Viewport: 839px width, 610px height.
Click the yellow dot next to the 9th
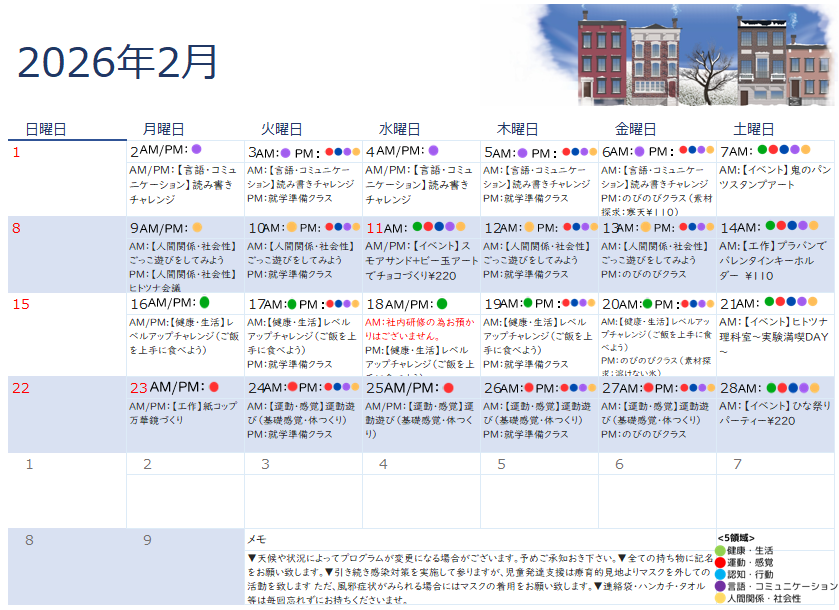[x=196, y=227]
